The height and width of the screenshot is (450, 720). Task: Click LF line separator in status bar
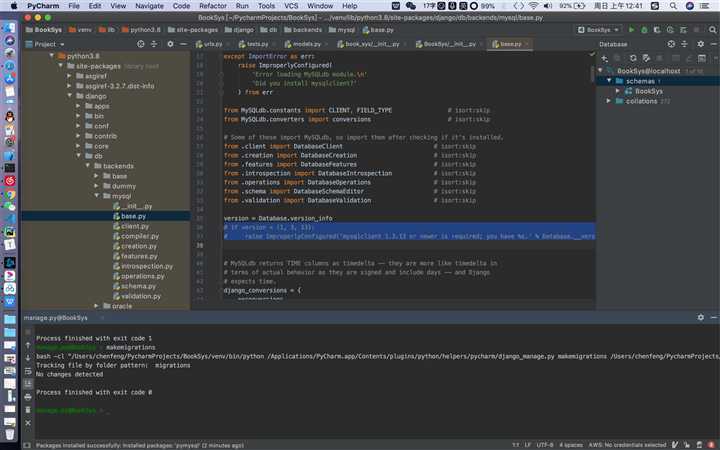pos(528,445)
